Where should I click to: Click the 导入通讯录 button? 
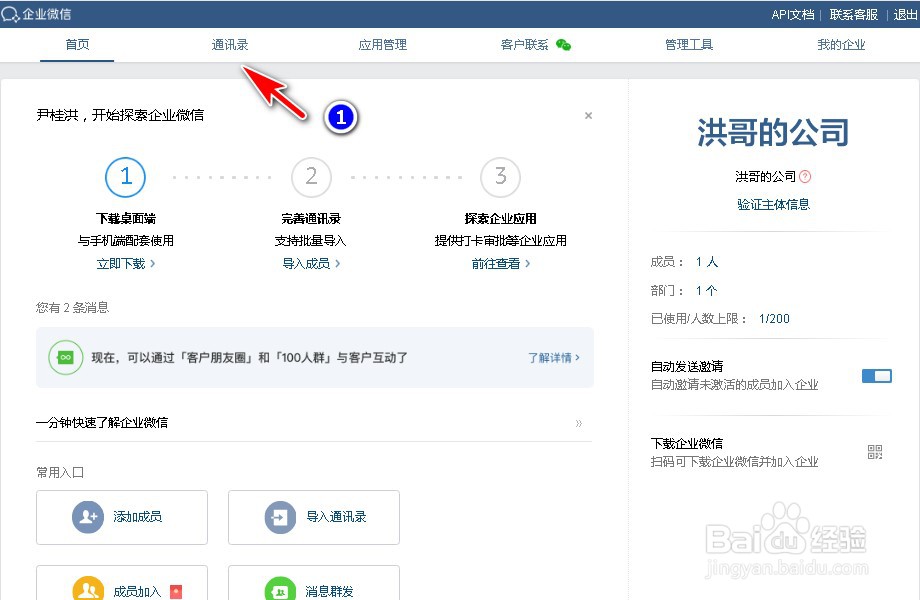[314, 517]
